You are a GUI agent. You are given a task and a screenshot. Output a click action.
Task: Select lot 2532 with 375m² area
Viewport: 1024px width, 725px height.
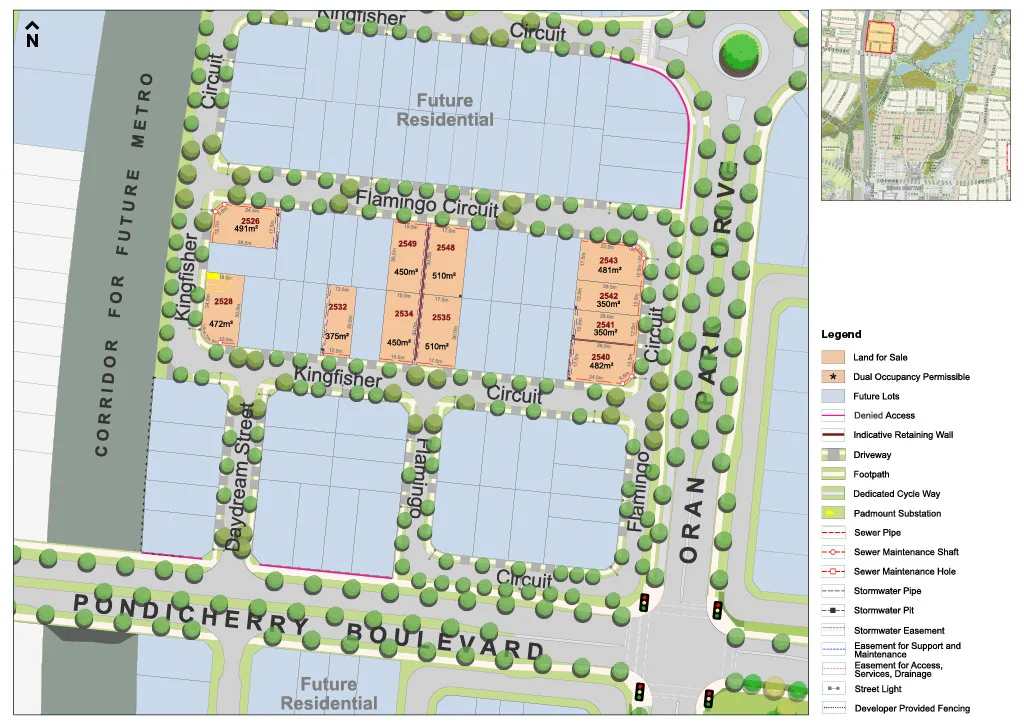338,321
